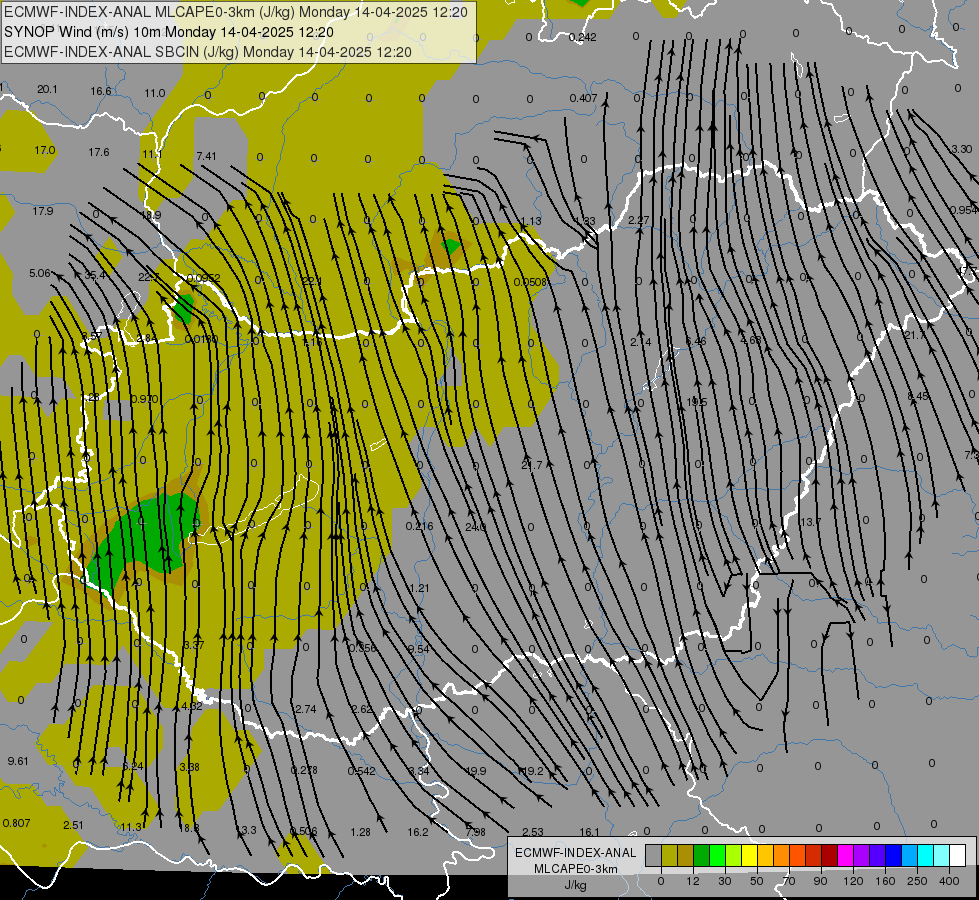Select the map value 16.6
The height and width of the screenshot is (900, 979).
pyautogui.click(x=101, y=91)
